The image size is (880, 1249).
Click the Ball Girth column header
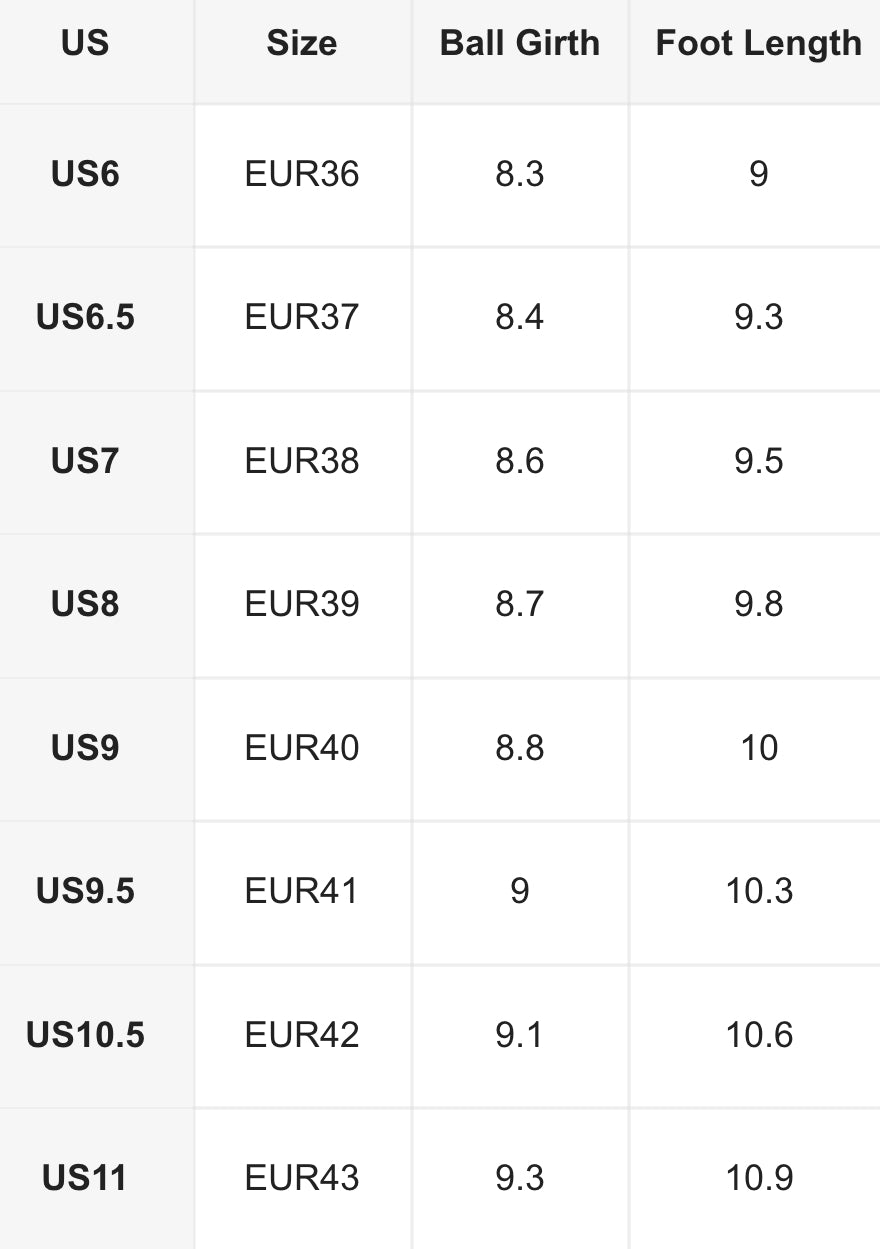[519, 43]
